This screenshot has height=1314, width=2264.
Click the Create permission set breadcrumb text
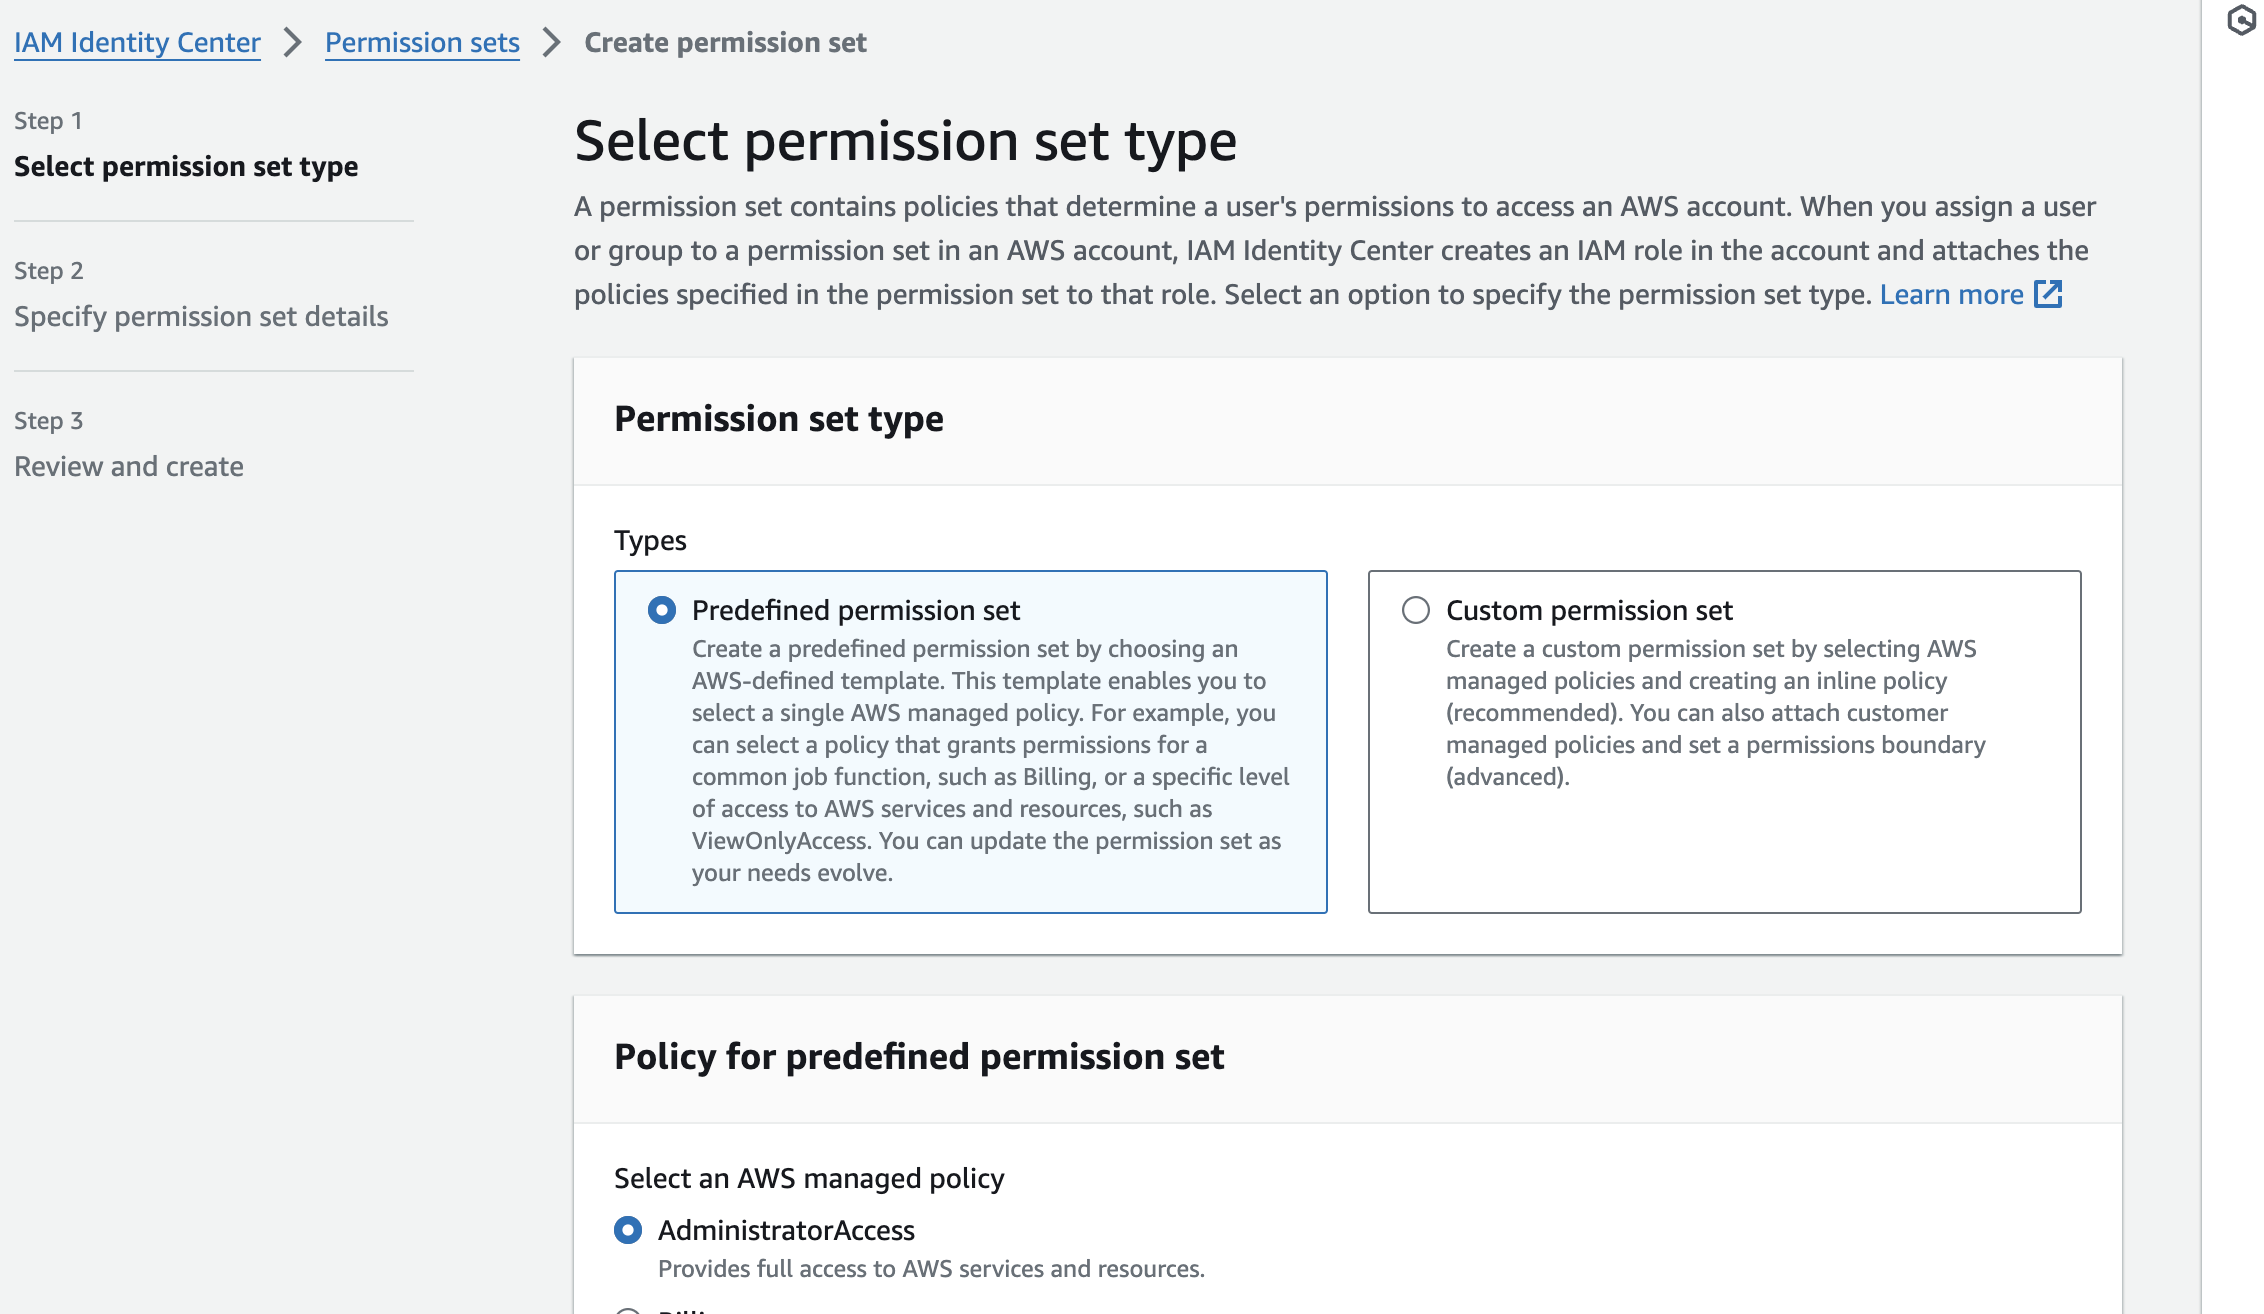point(725,42)
